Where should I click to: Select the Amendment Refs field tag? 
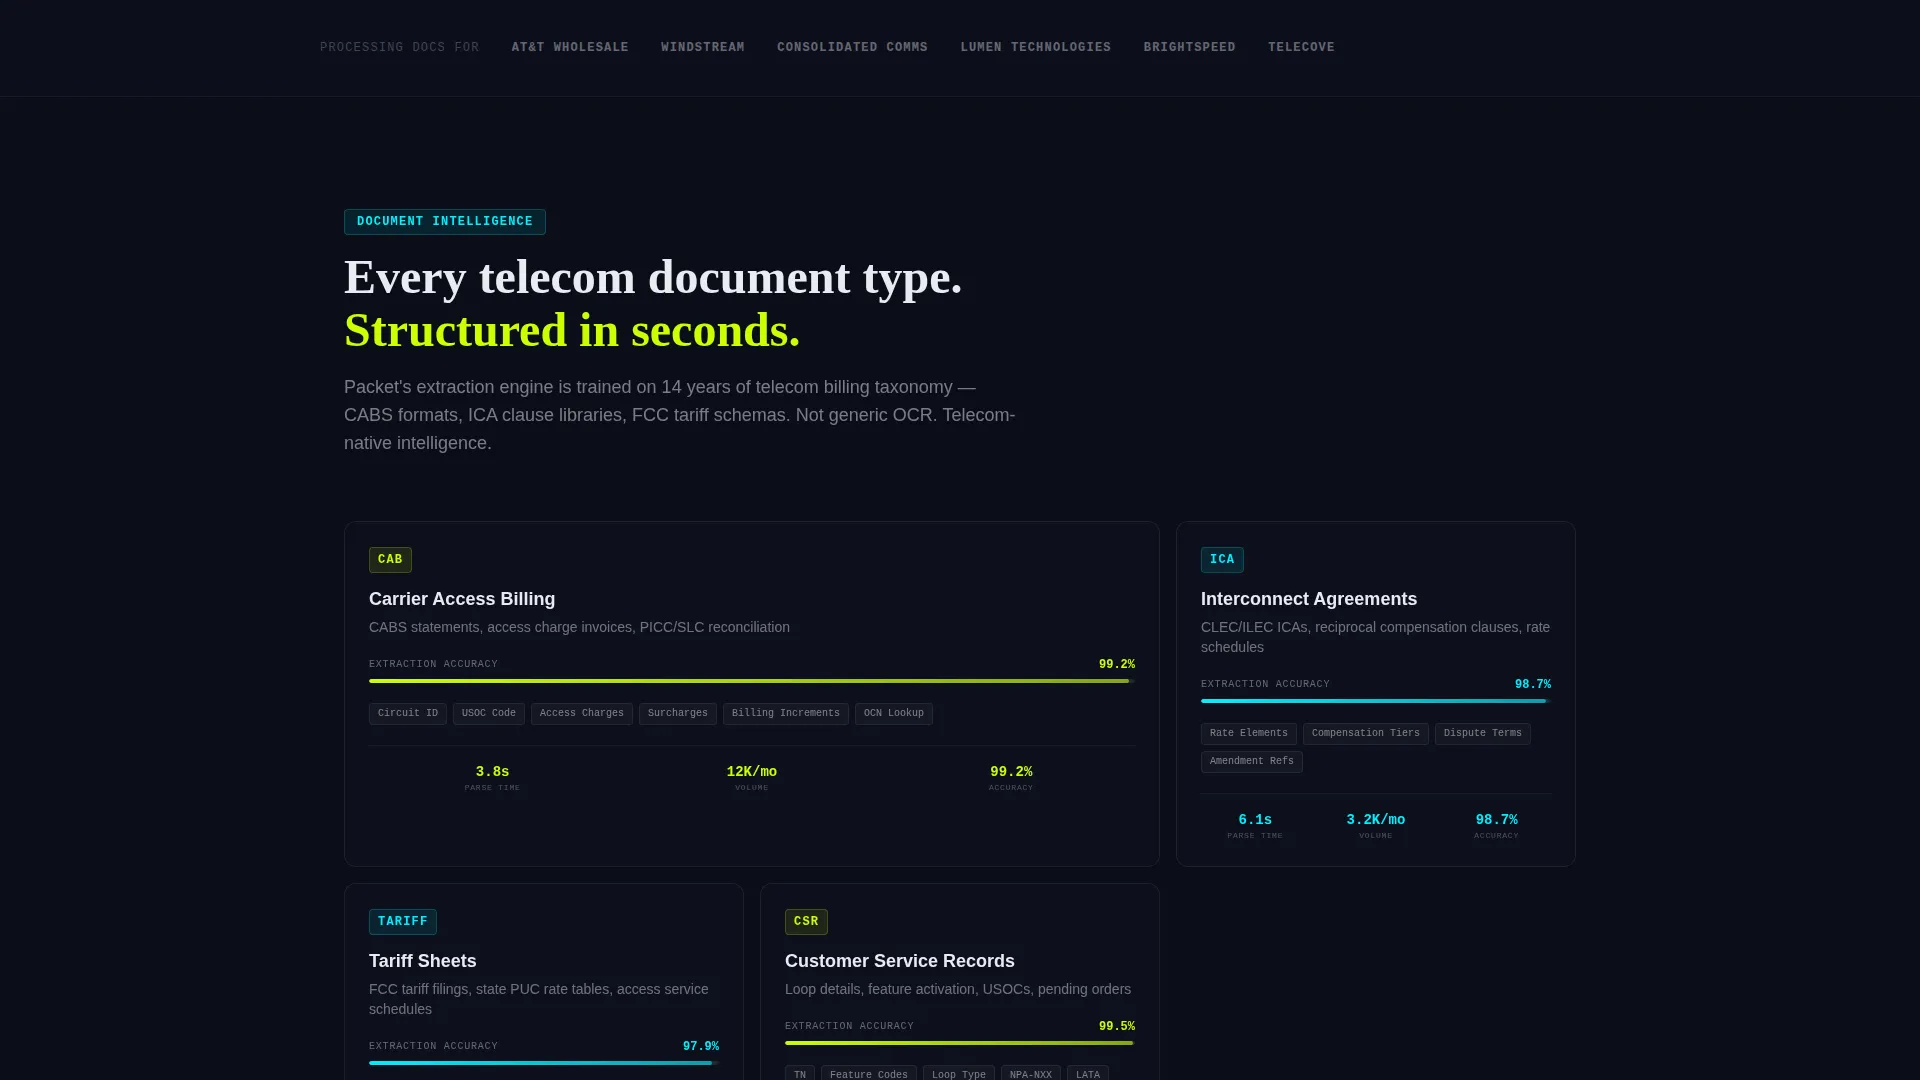coord(1252,762)
